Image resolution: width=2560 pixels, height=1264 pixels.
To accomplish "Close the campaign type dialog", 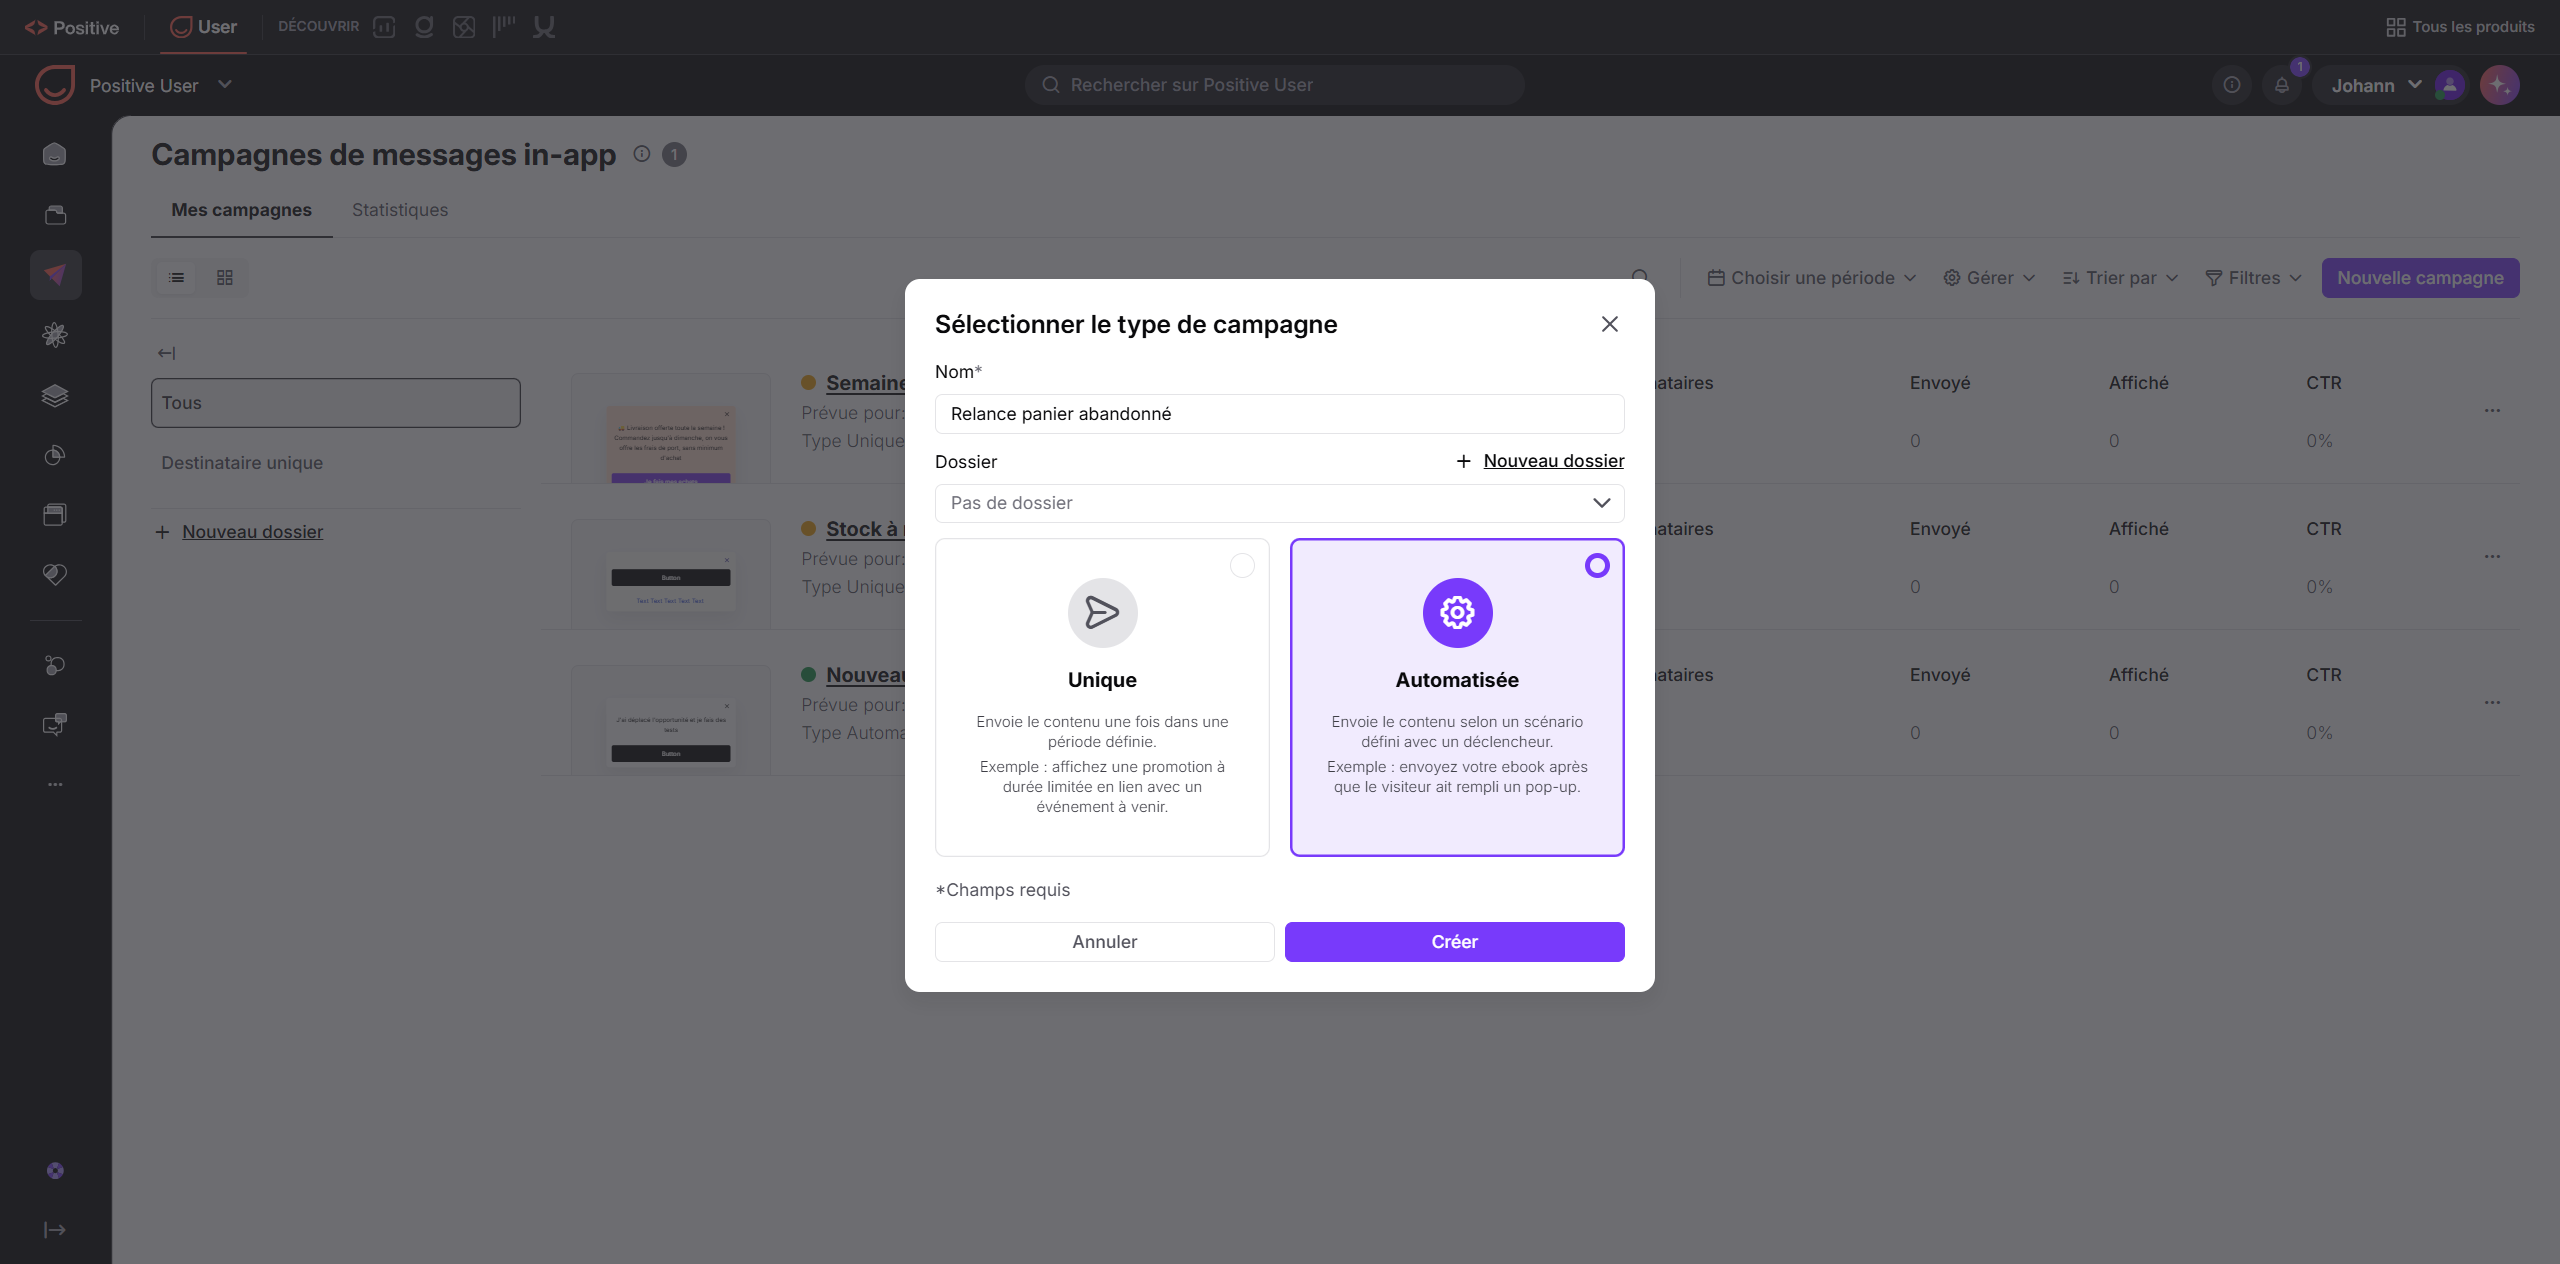I will pyautogui.click(x=1609, y=324).
